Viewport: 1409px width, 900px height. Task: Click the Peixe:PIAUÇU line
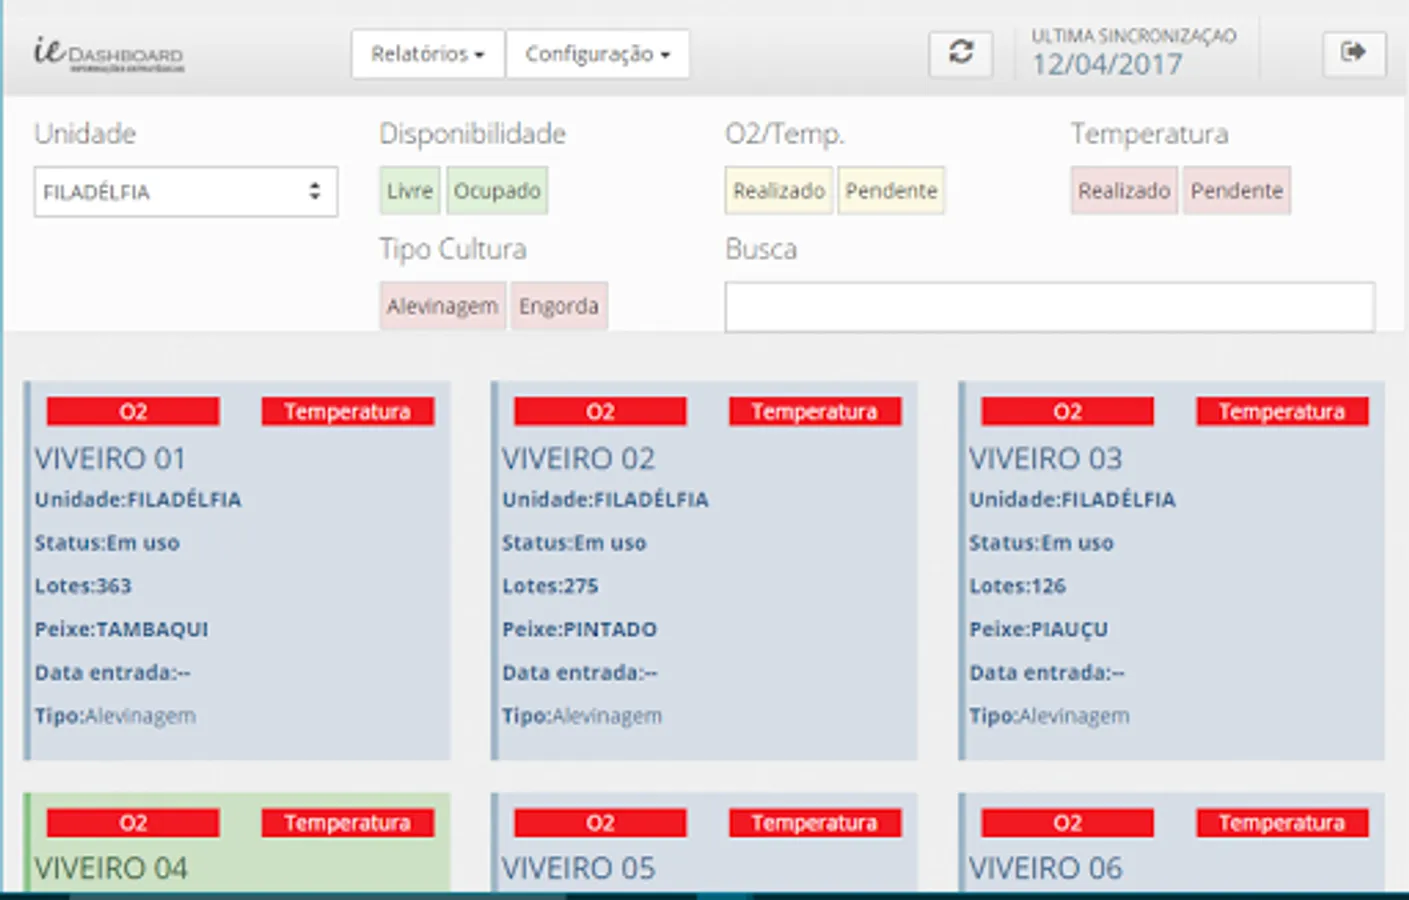click(x=1038, y=630)
